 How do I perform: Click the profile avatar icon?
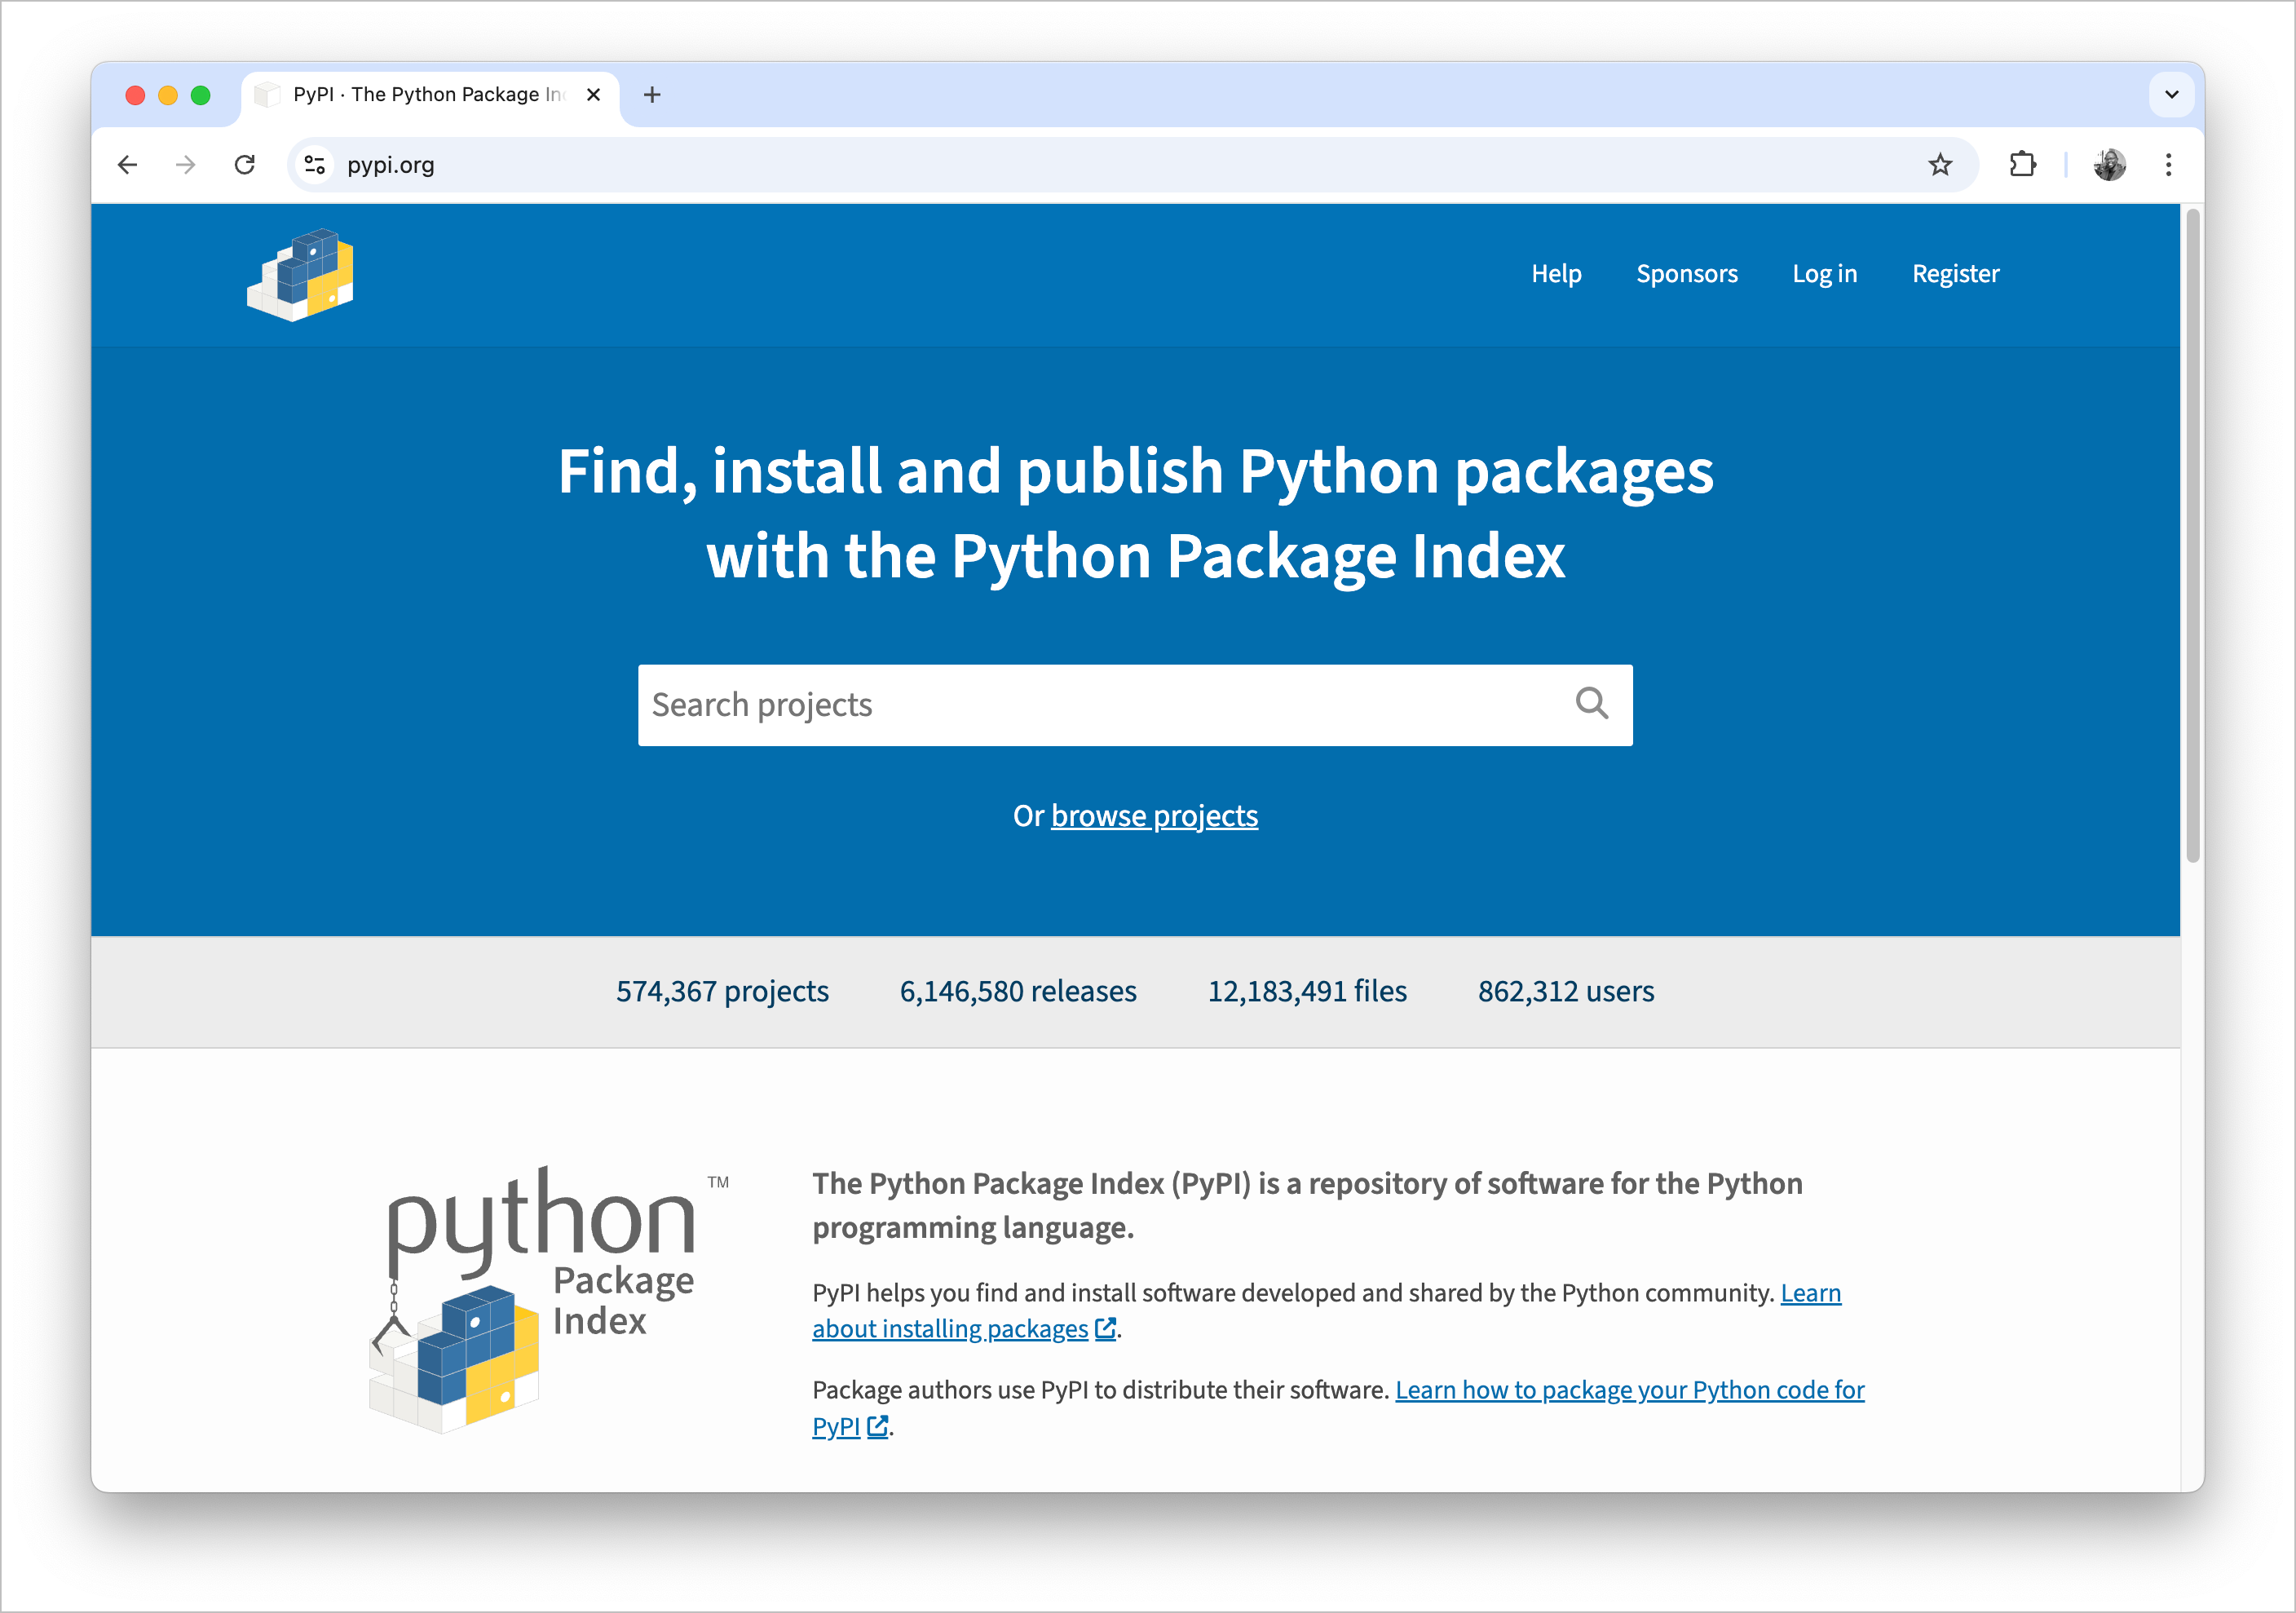click(x=2110, y=164)
